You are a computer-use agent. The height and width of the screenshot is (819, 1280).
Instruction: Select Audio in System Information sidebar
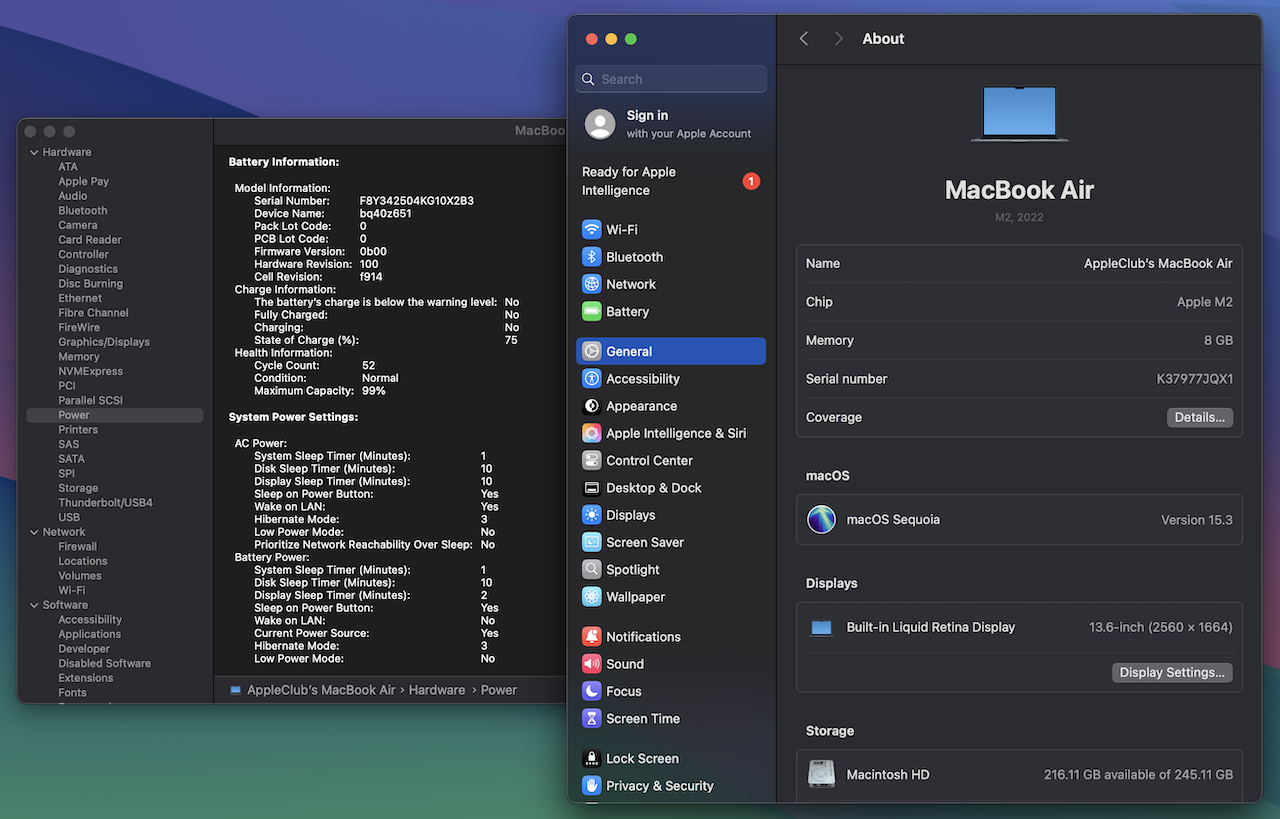73,196
